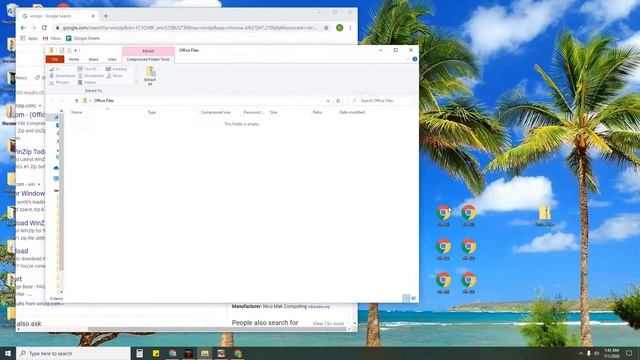Open the File tab in Explorer

pyautogui.click(x=55, y=60)
